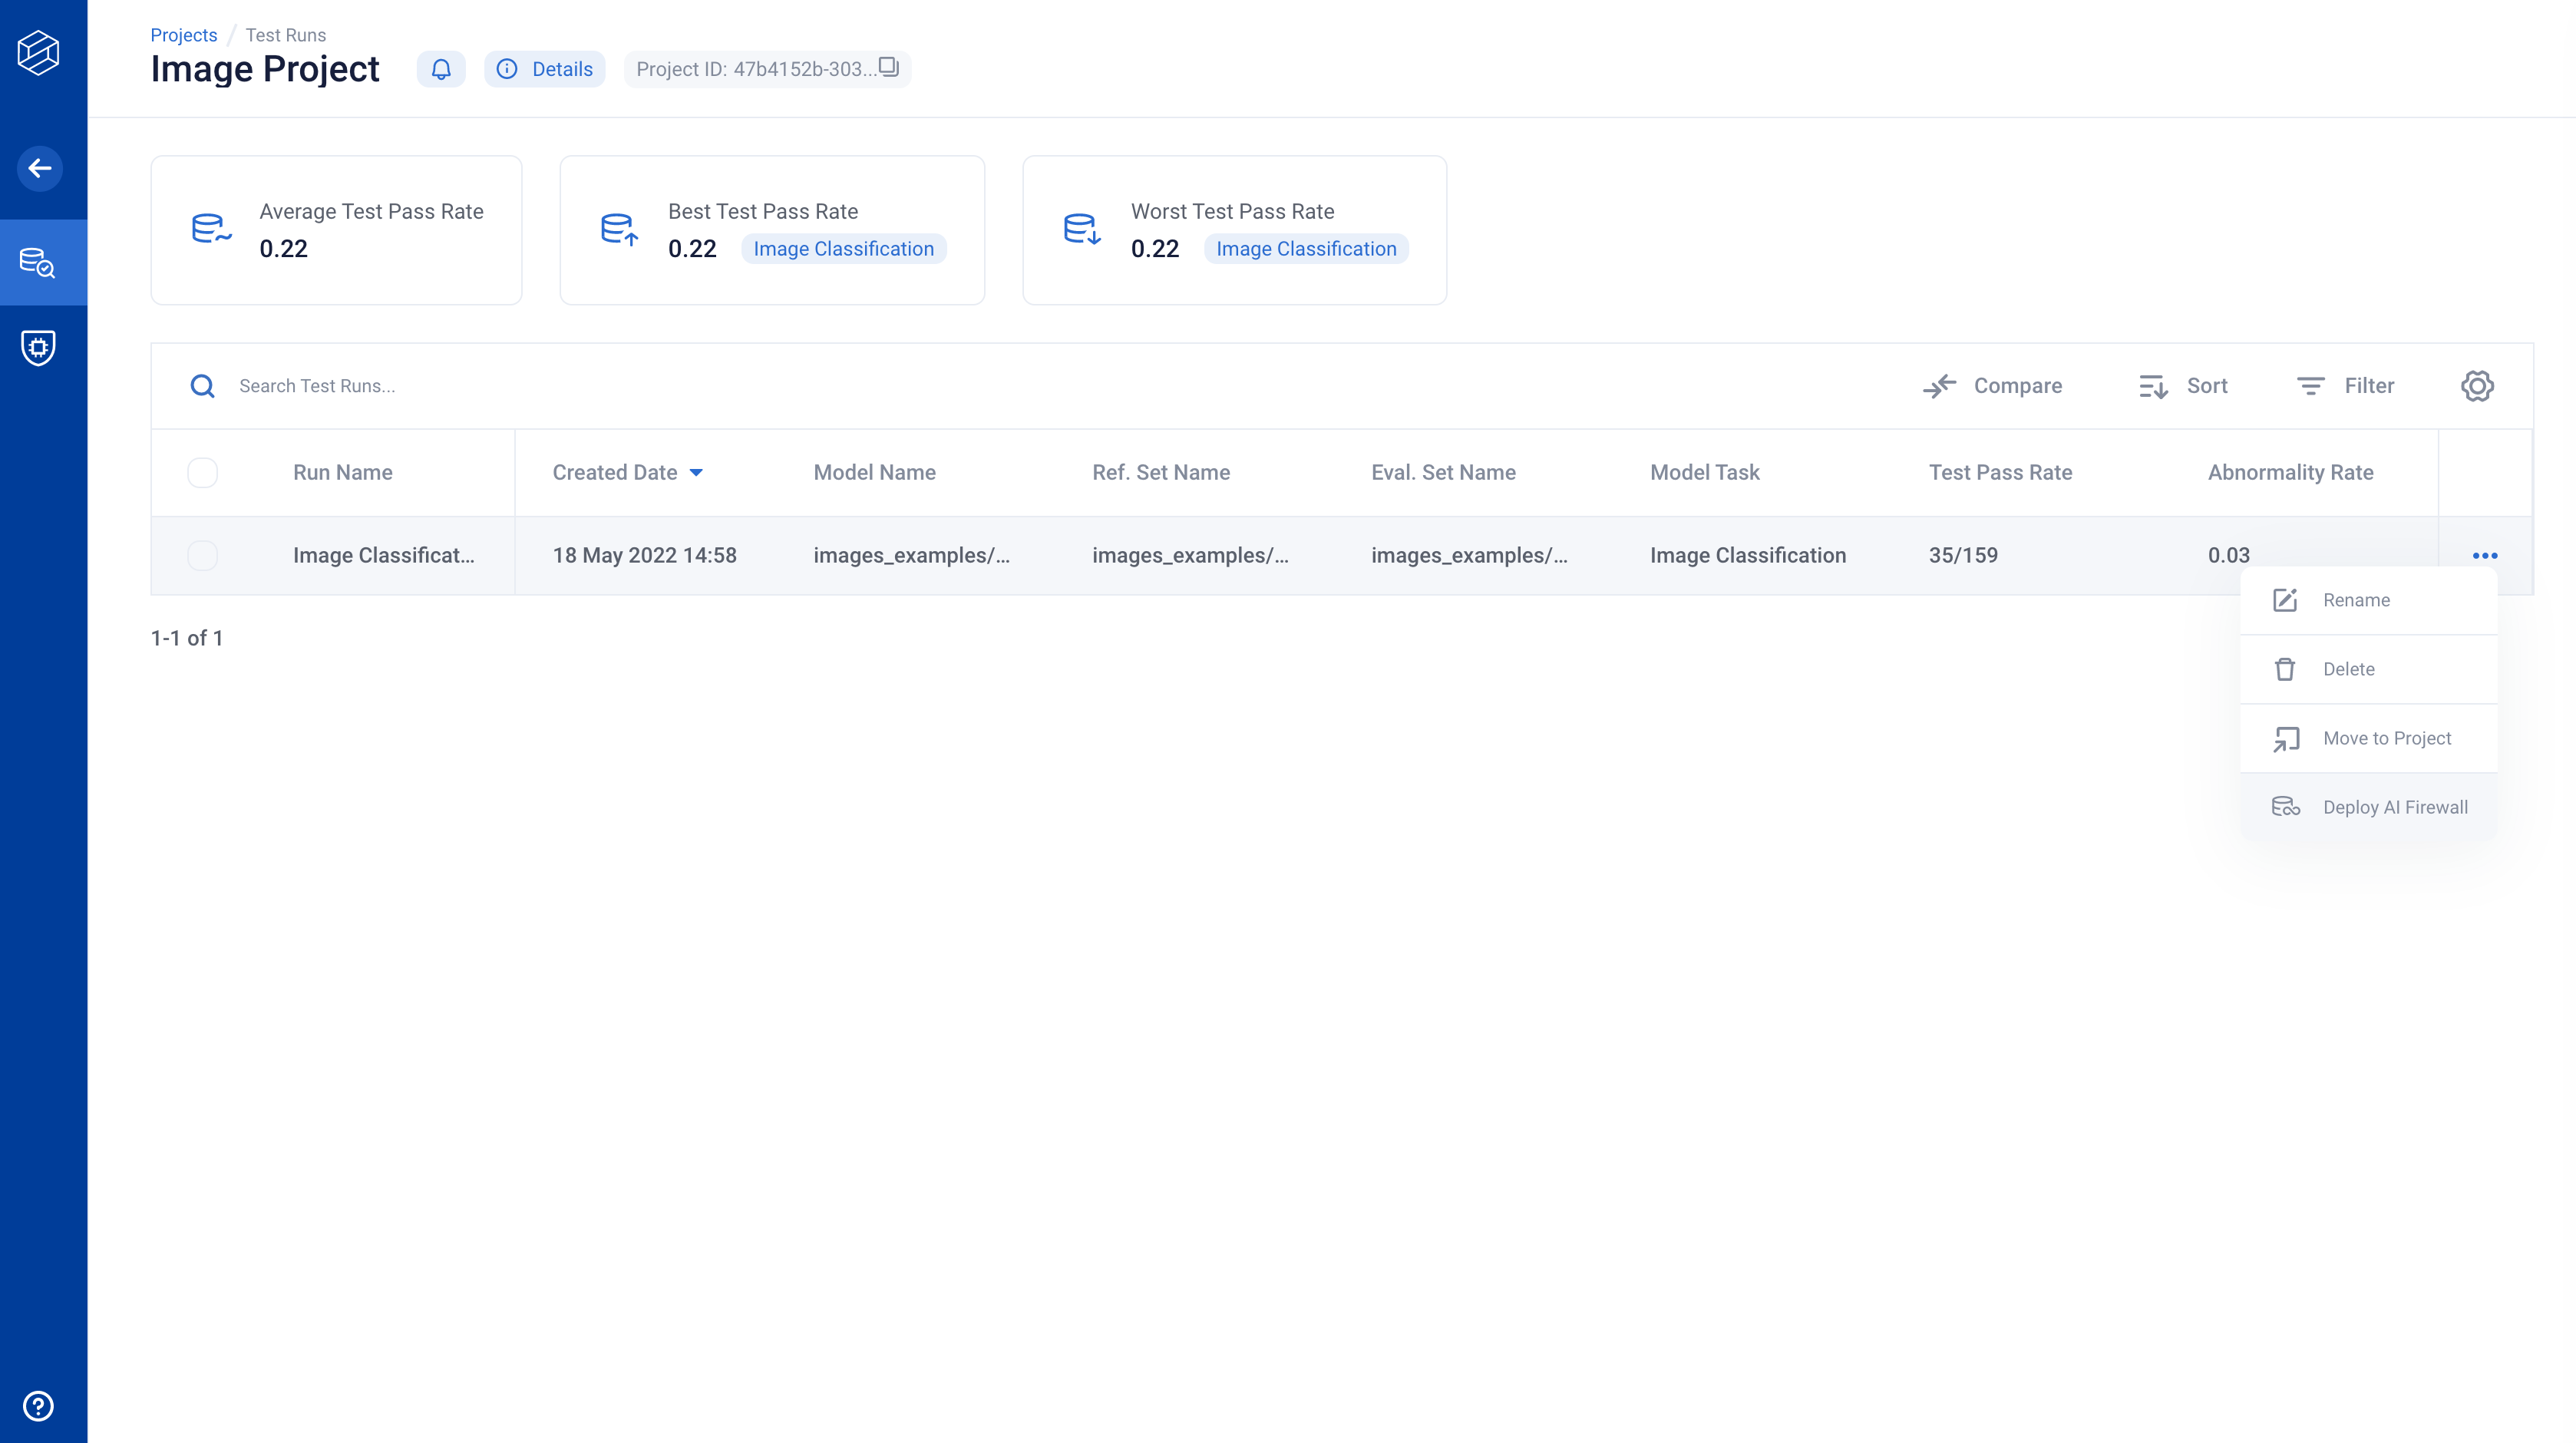Viewport: 2576px width, 1443px height.
Task: Click the cube logo in the sidebar
Action: click(39, 52)
